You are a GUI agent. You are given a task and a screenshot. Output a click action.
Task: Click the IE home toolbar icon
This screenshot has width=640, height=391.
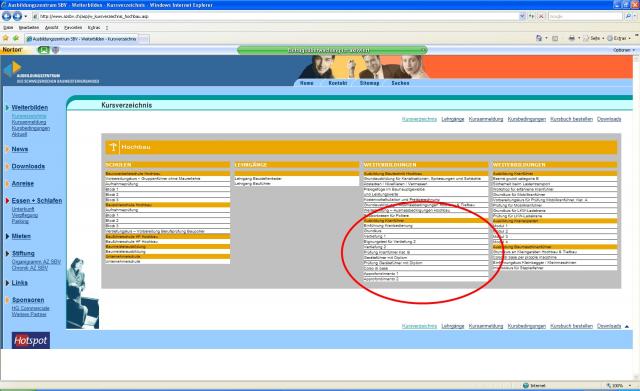coord(539,38)
